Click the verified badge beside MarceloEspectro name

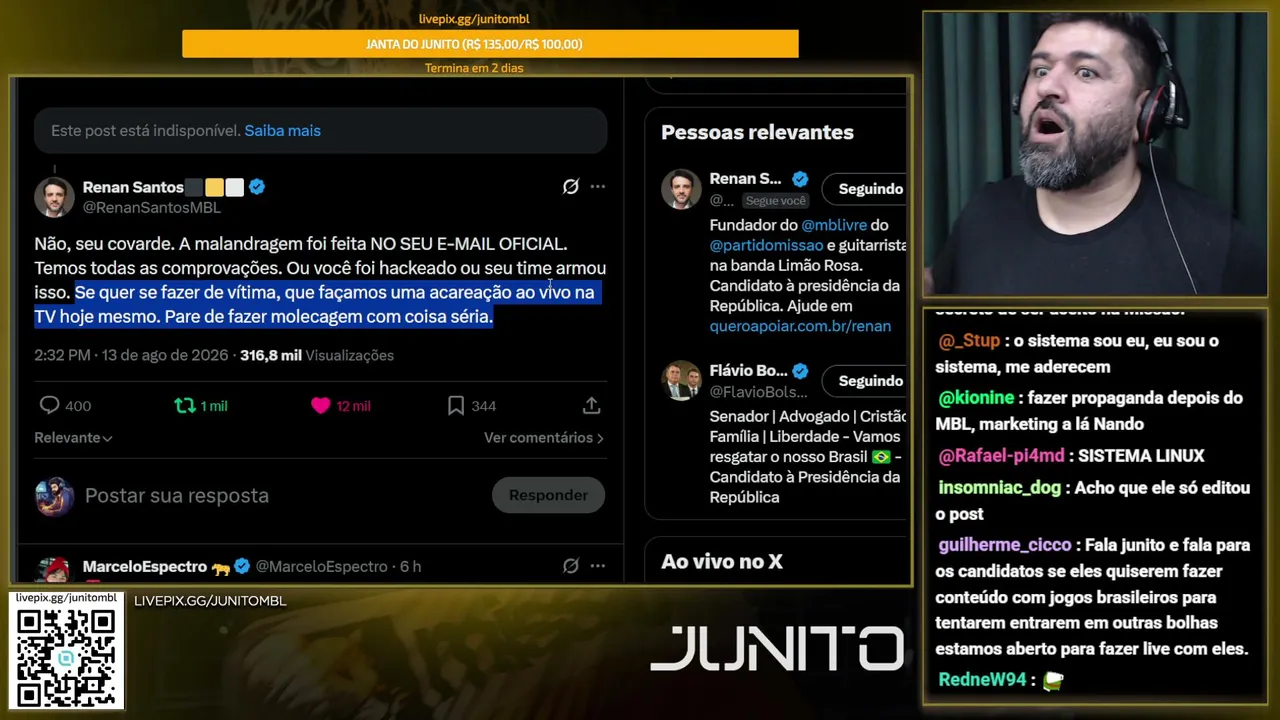pos(241,566)
